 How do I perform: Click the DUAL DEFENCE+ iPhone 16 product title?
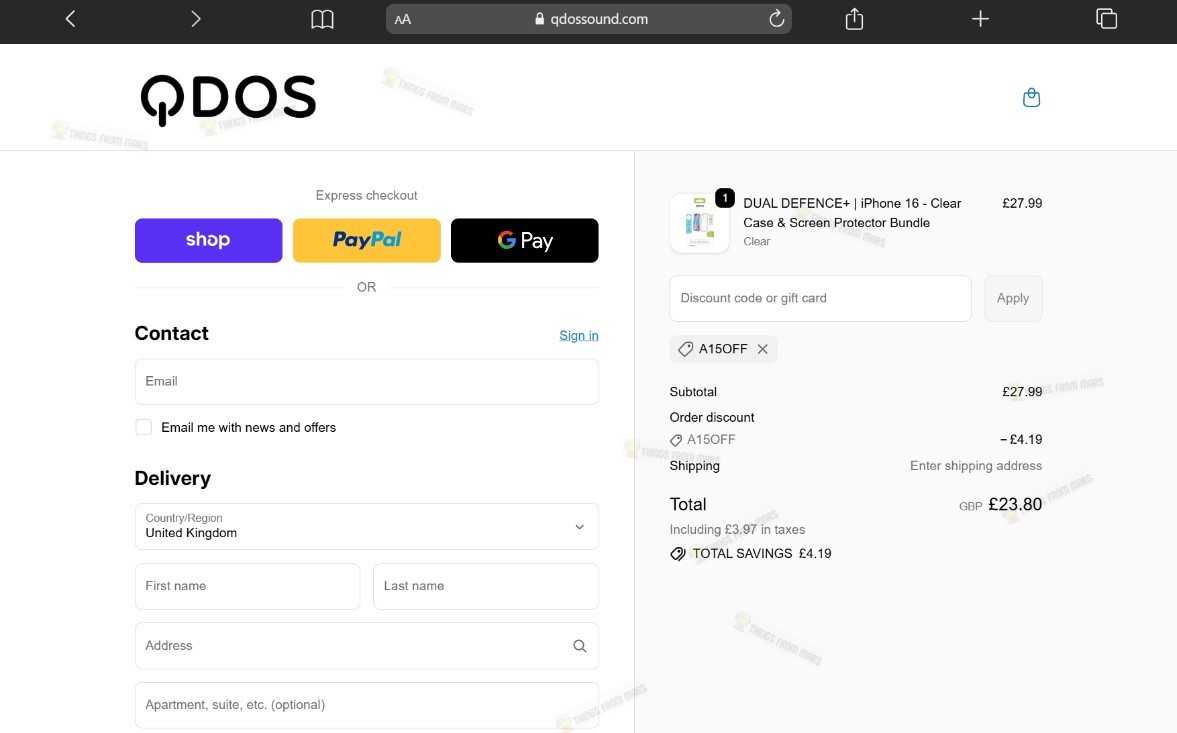tap(852, 213)
